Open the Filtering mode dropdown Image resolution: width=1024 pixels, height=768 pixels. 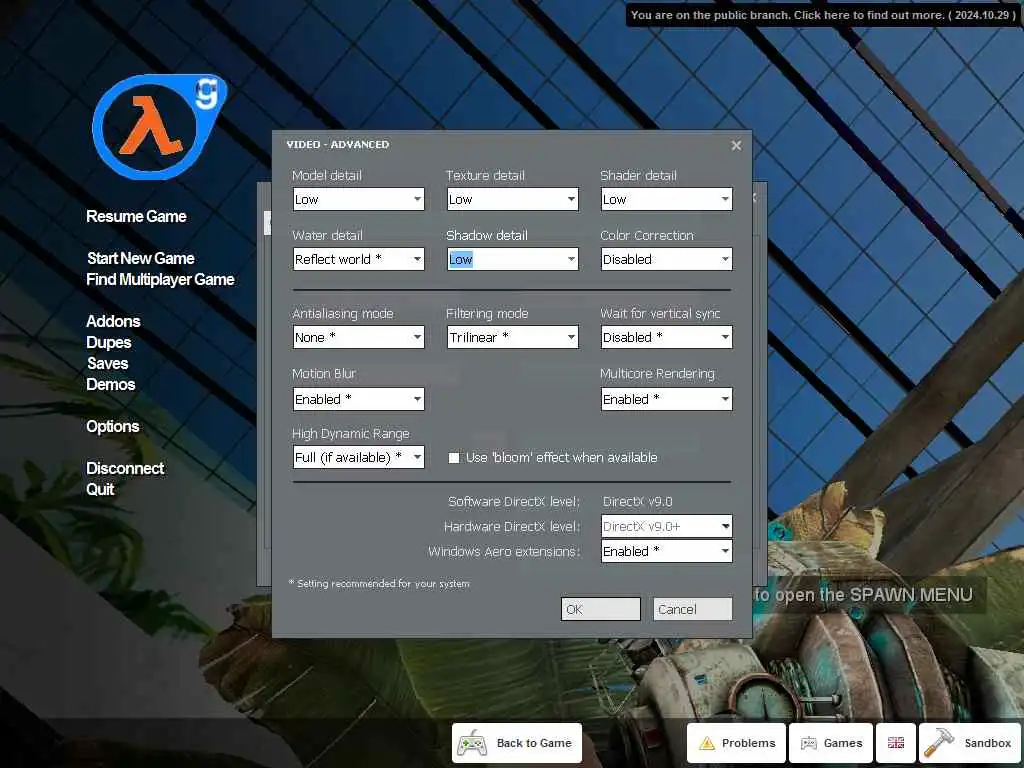[x=513, y=337]
